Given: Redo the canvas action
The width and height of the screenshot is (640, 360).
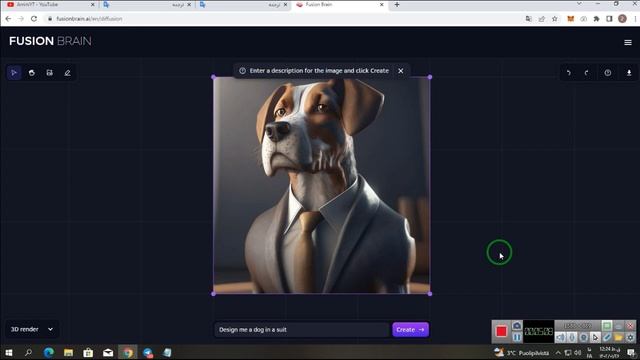Looking at the screenshot, I should click(587, 73).
